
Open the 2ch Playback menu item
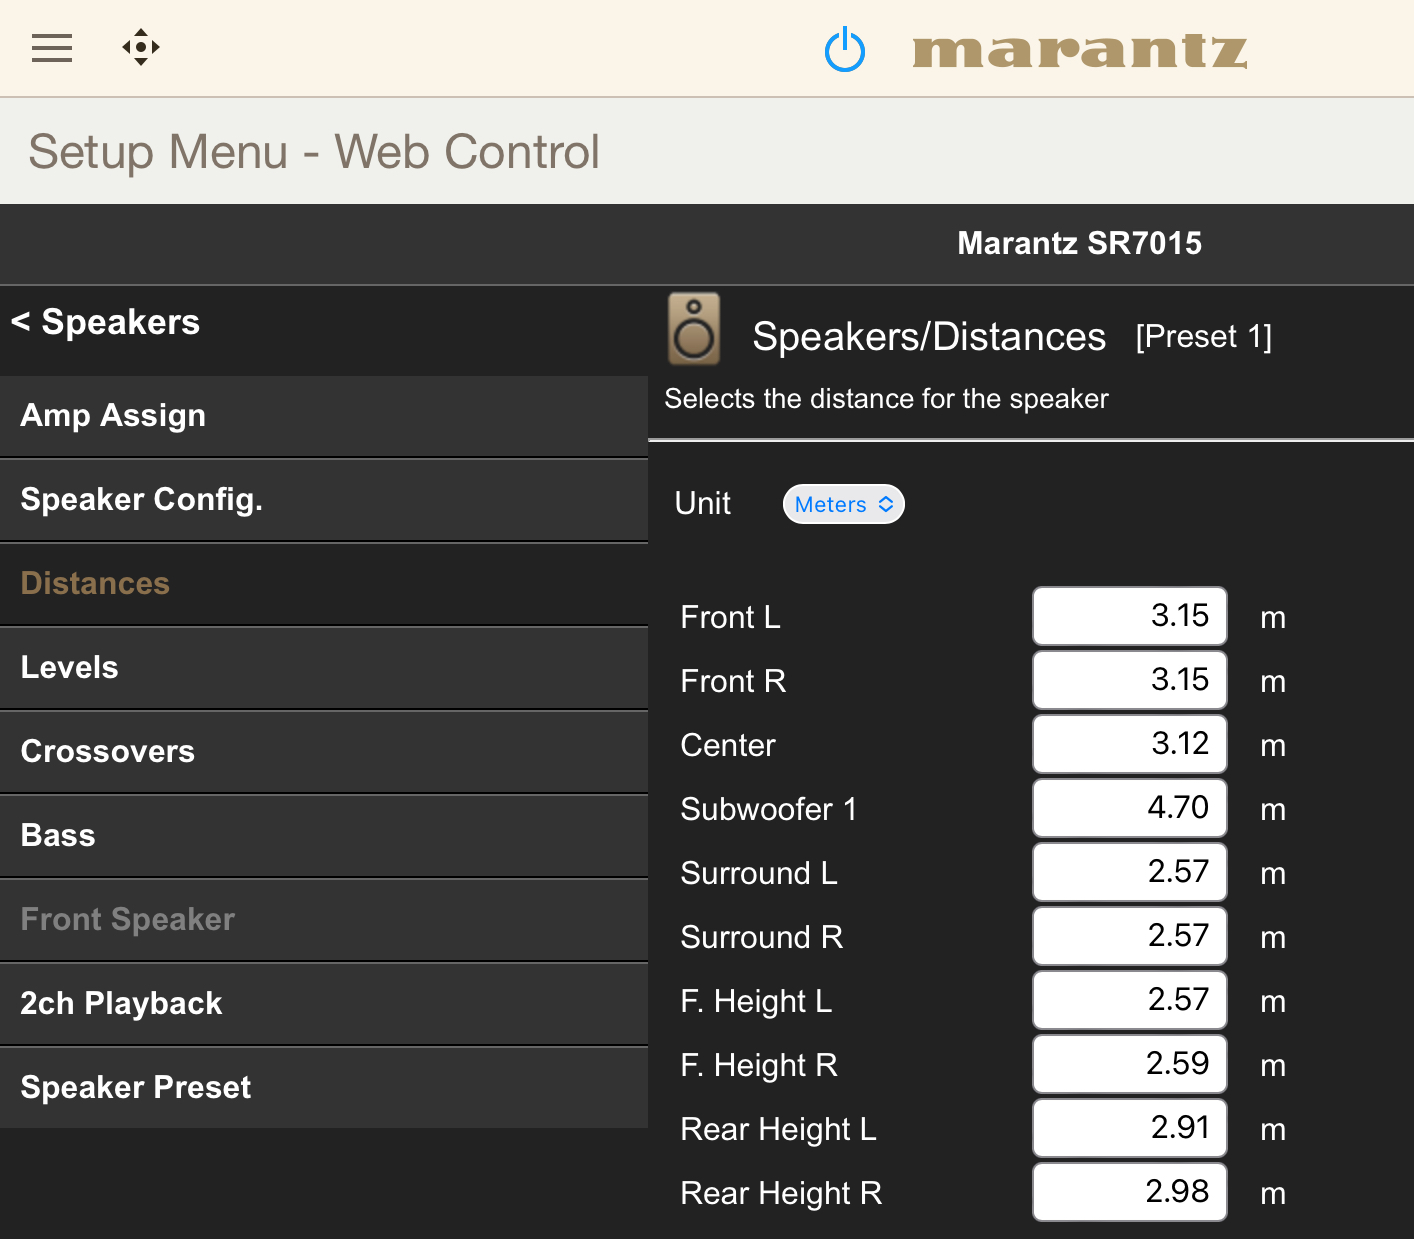324,1004
